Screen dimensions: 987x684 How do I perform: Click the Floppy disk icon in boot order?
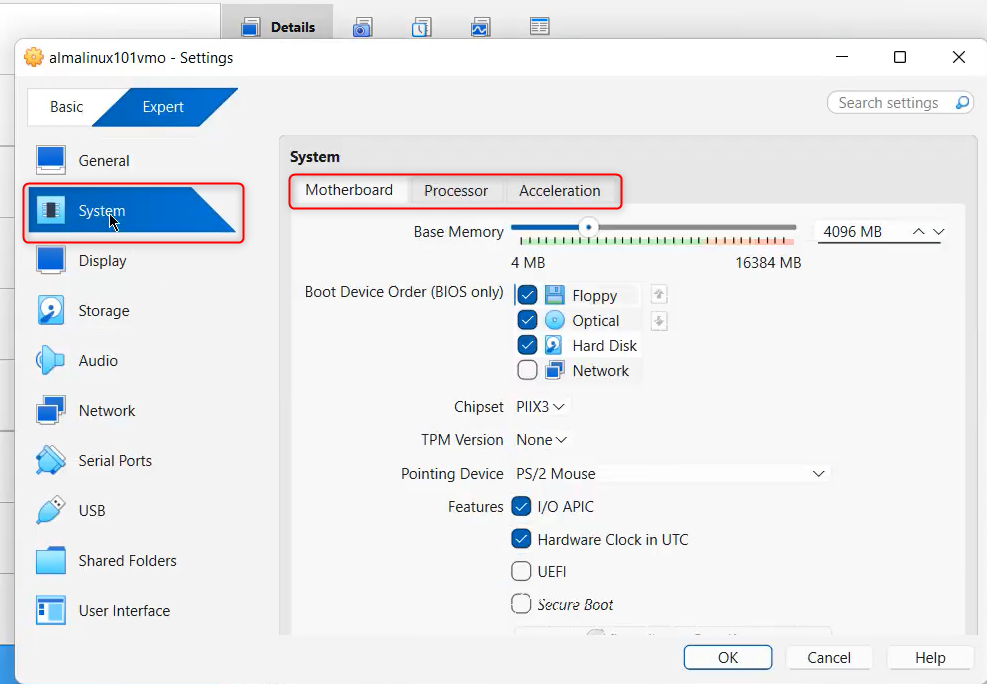[x=555, y=294]
